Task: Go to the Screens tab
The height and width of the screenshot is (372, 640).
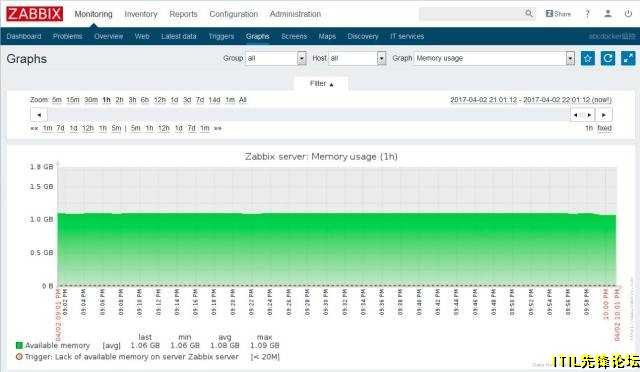Action: (x=294, y=36)
